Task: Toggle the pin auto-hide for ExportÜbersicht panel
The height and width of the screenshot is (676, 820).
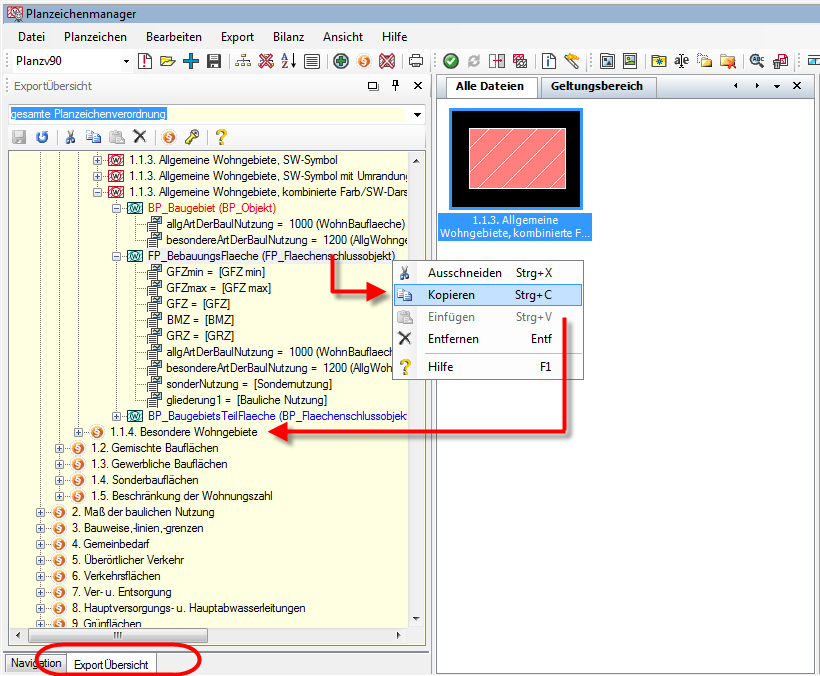Action: tap(395, 87)
